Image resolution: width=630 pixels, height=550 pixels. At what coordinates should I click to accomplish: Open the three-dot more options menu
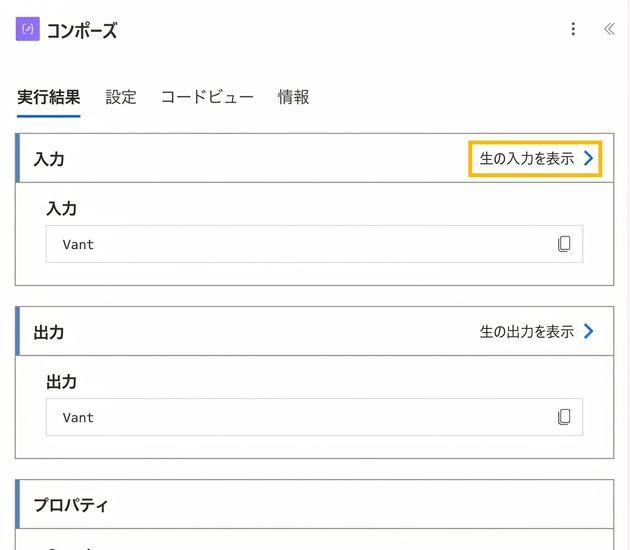pos(573,29)
